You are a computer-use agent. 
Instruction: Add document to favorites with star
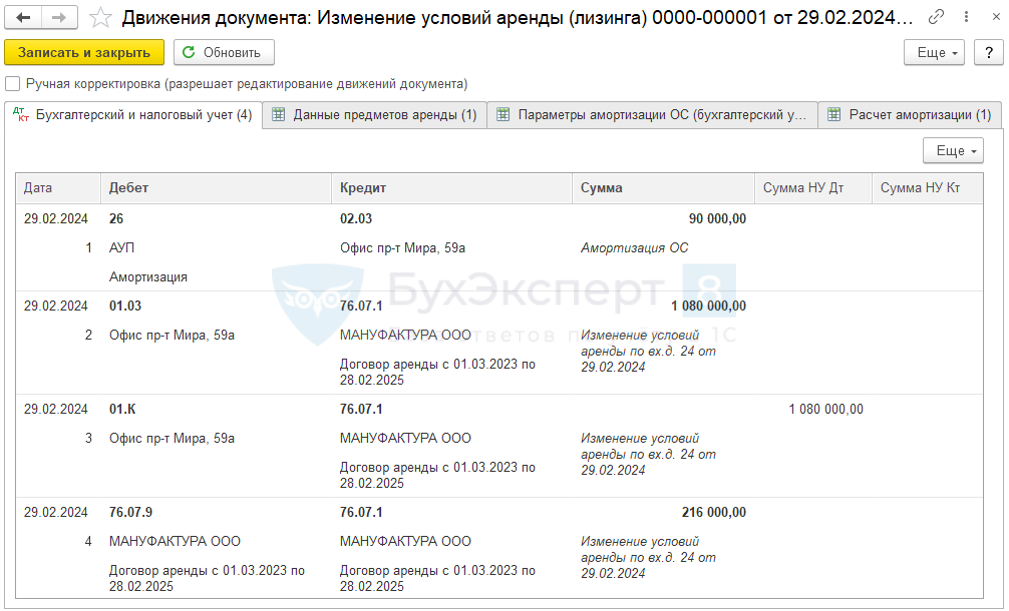[x=100, y=18]
